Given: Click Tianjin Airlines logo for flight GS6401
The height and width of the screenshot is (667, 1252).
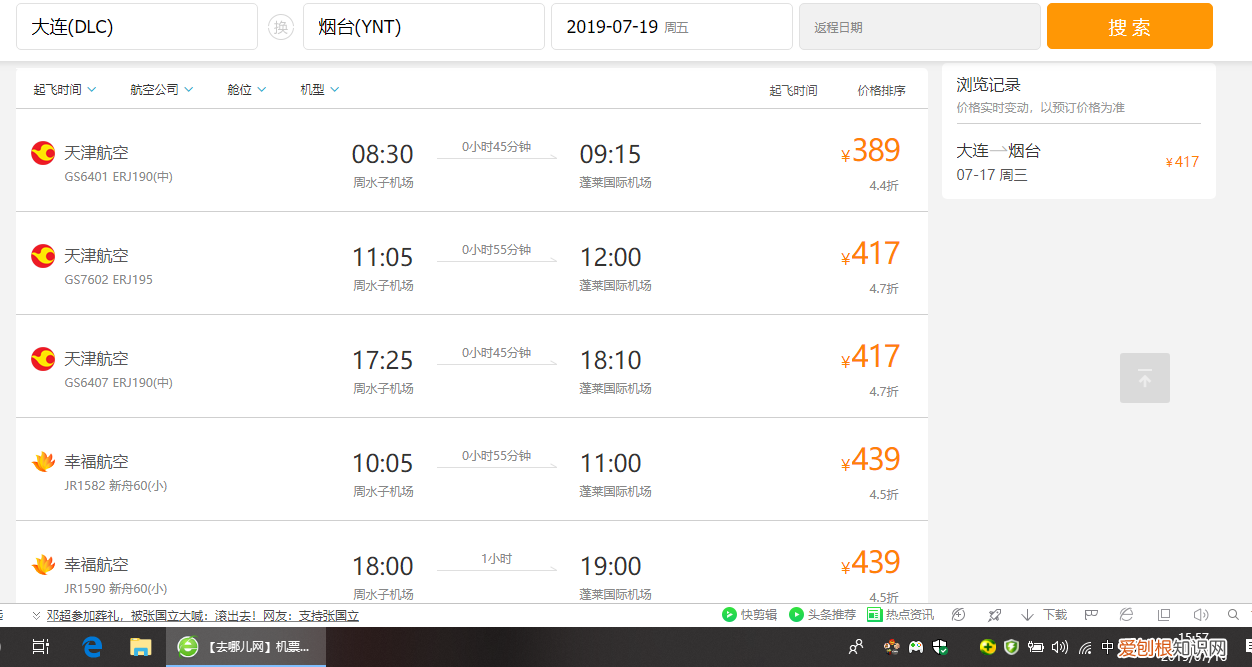Looking at the screenshot, I should tap(43, 153).
